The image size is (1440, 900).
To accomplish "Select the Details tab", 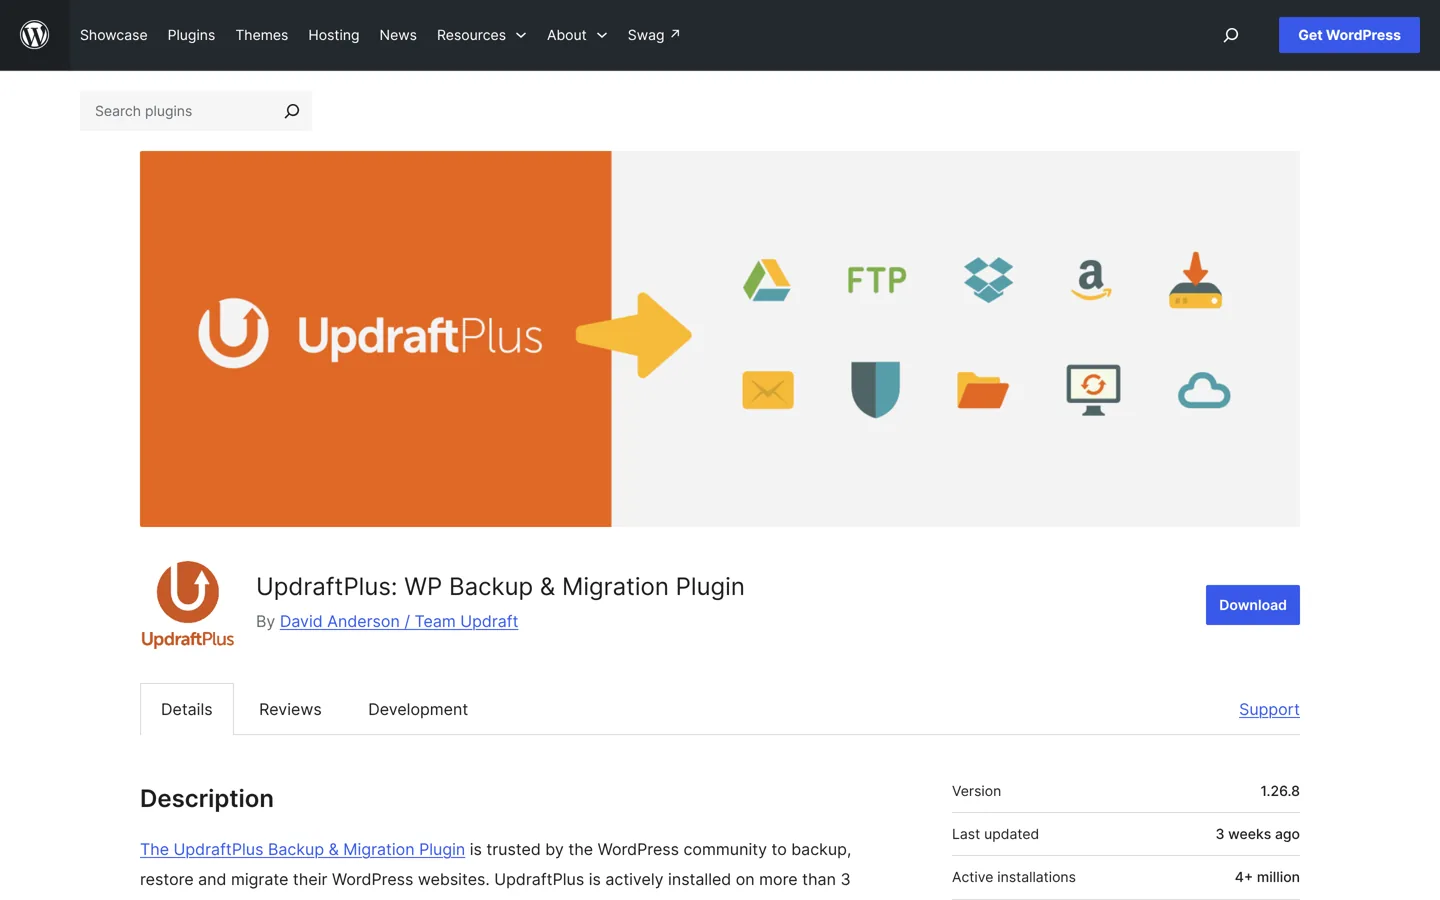I will click(187, 709).
